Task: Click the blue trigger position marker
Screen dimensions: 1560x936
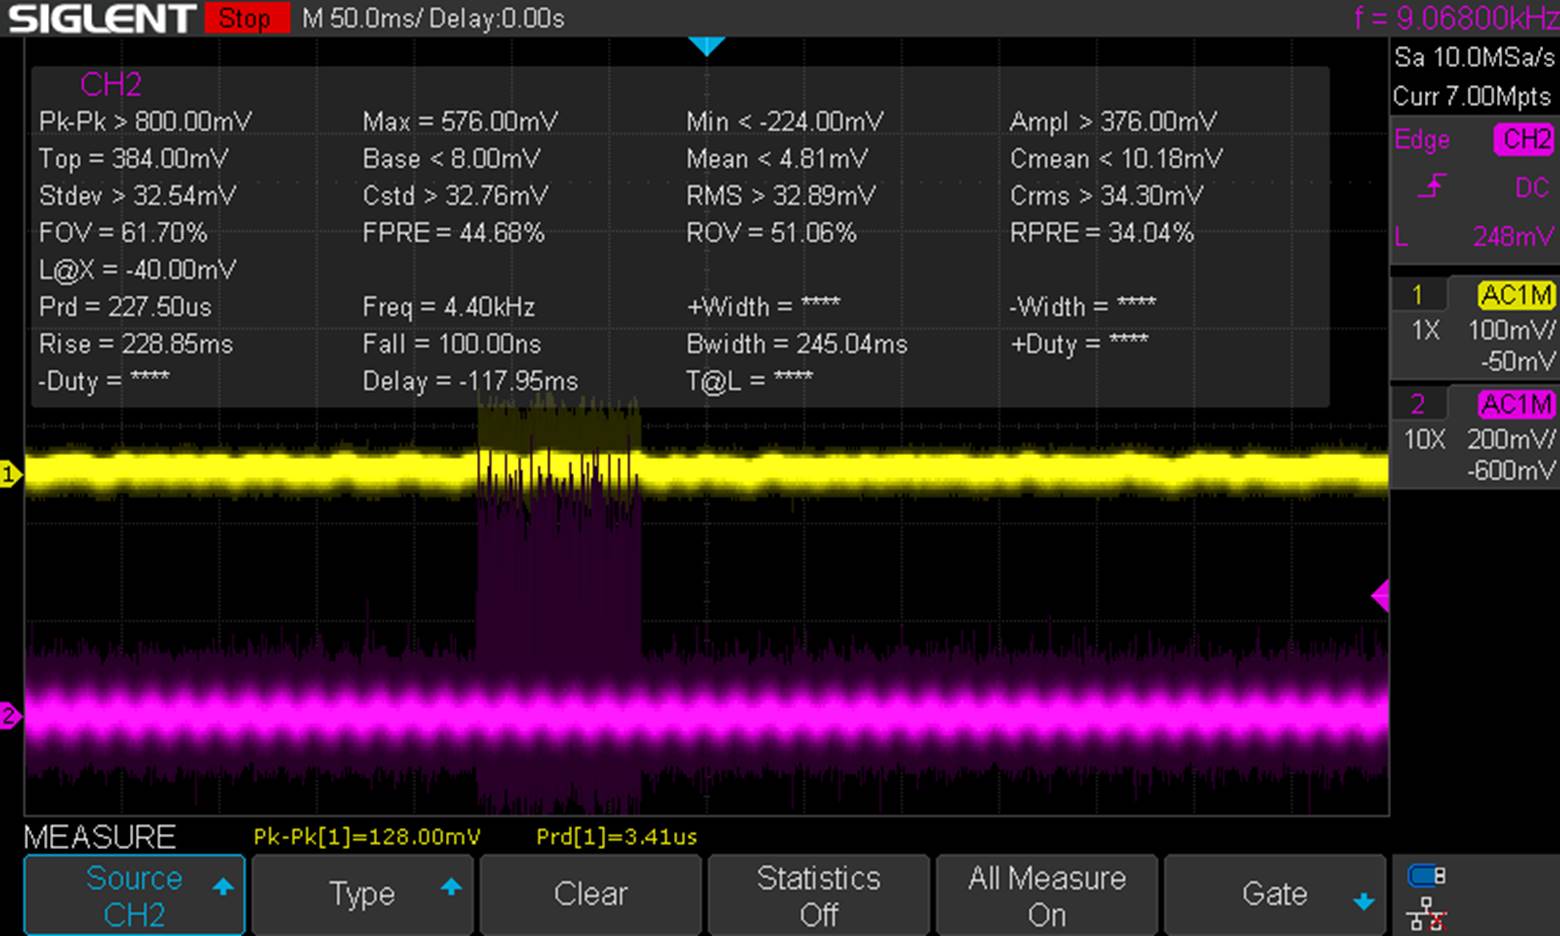Action: [706, 46]
